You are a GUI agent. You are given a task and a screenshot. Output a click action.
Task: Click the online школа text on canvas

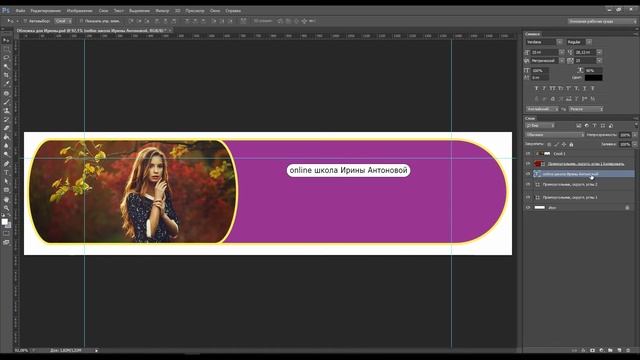tap(349, 170)
